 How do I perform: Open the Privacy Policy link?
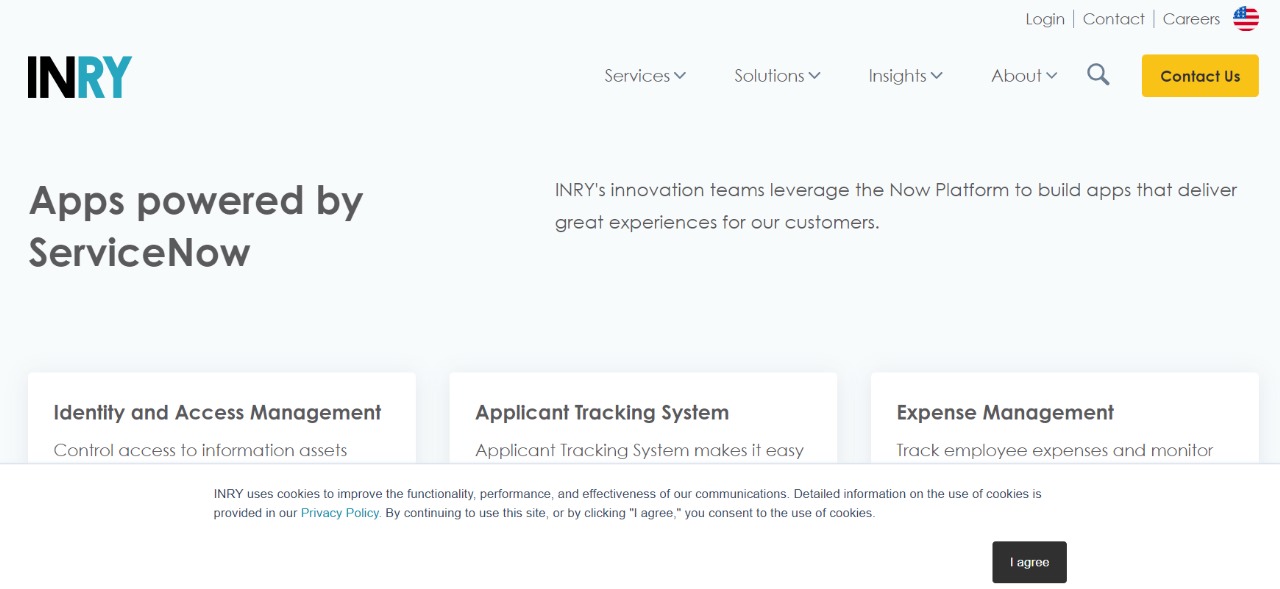340,513
